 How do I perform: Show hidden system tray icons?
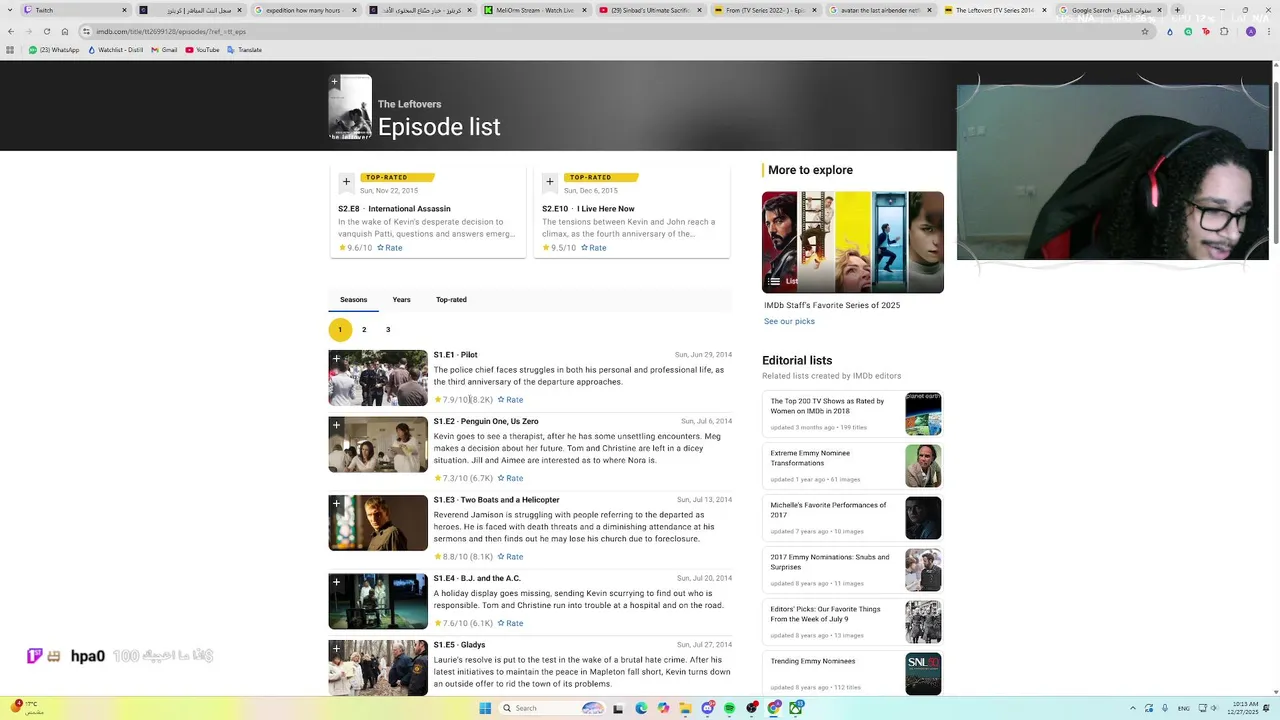[x=1133, y=708]
